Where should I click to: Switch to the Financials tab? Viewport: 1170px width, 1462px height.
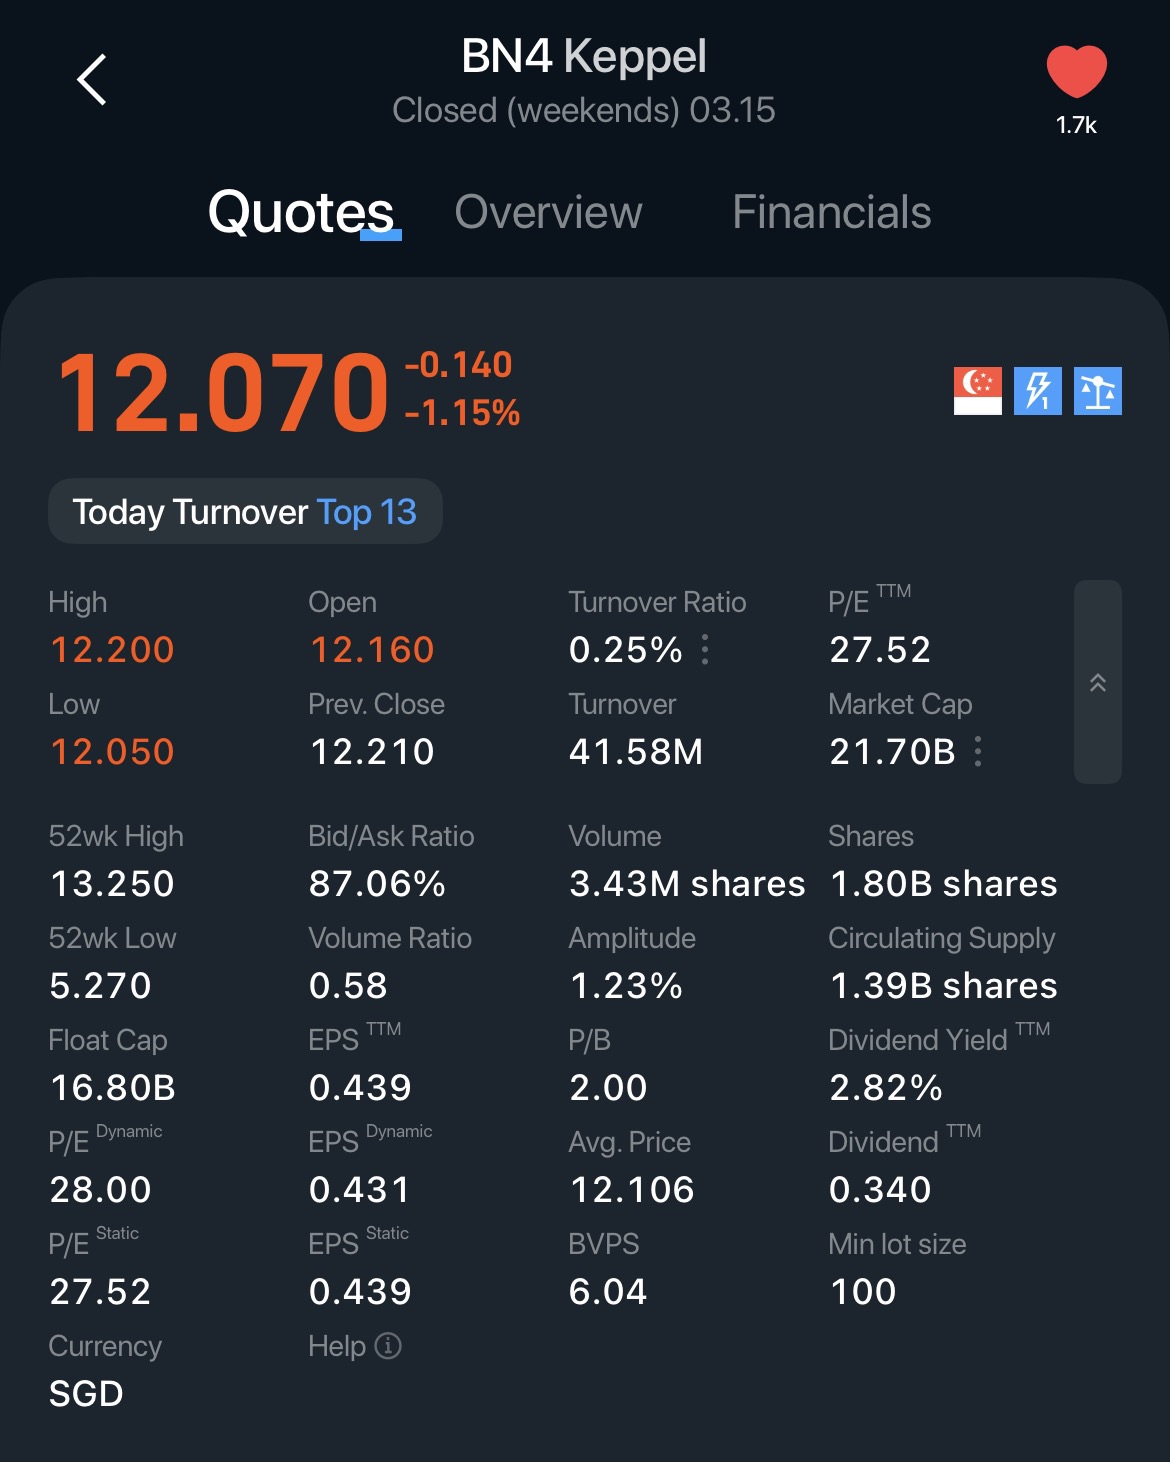831,212
